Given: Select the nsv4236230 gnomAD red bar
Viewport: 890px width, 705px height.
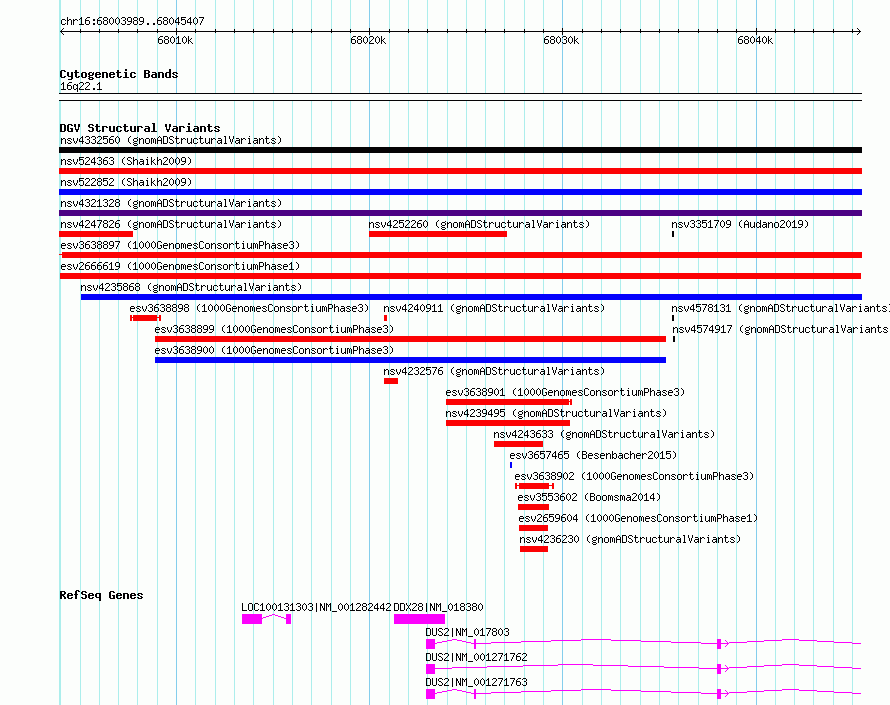Looking at the screenshot, I should (534, 549).
